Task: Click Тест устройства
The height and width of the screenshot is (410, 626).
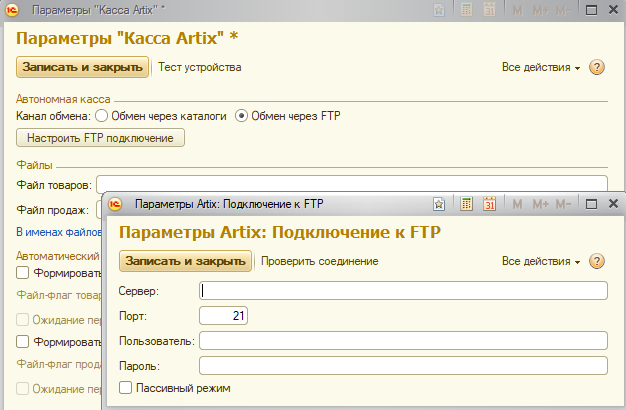Action: click(x=200, y=67)
